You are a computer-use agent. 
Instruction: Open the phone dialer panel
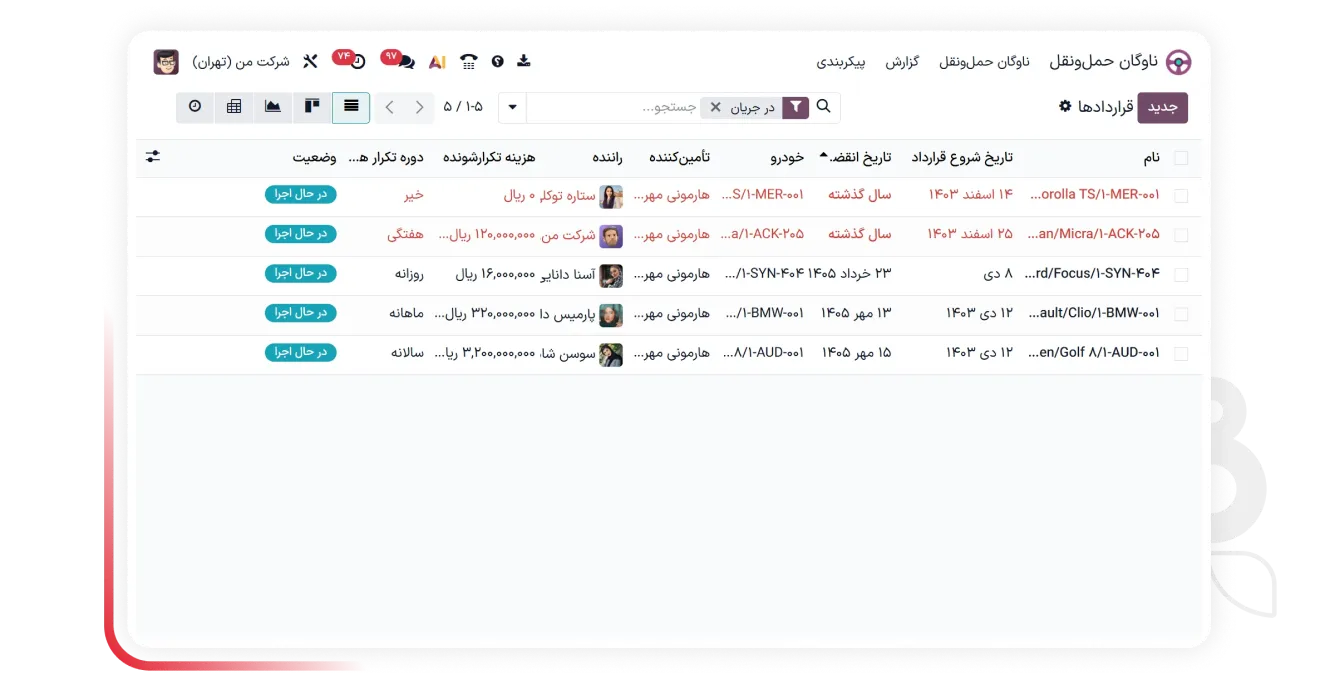coord(468,61)
